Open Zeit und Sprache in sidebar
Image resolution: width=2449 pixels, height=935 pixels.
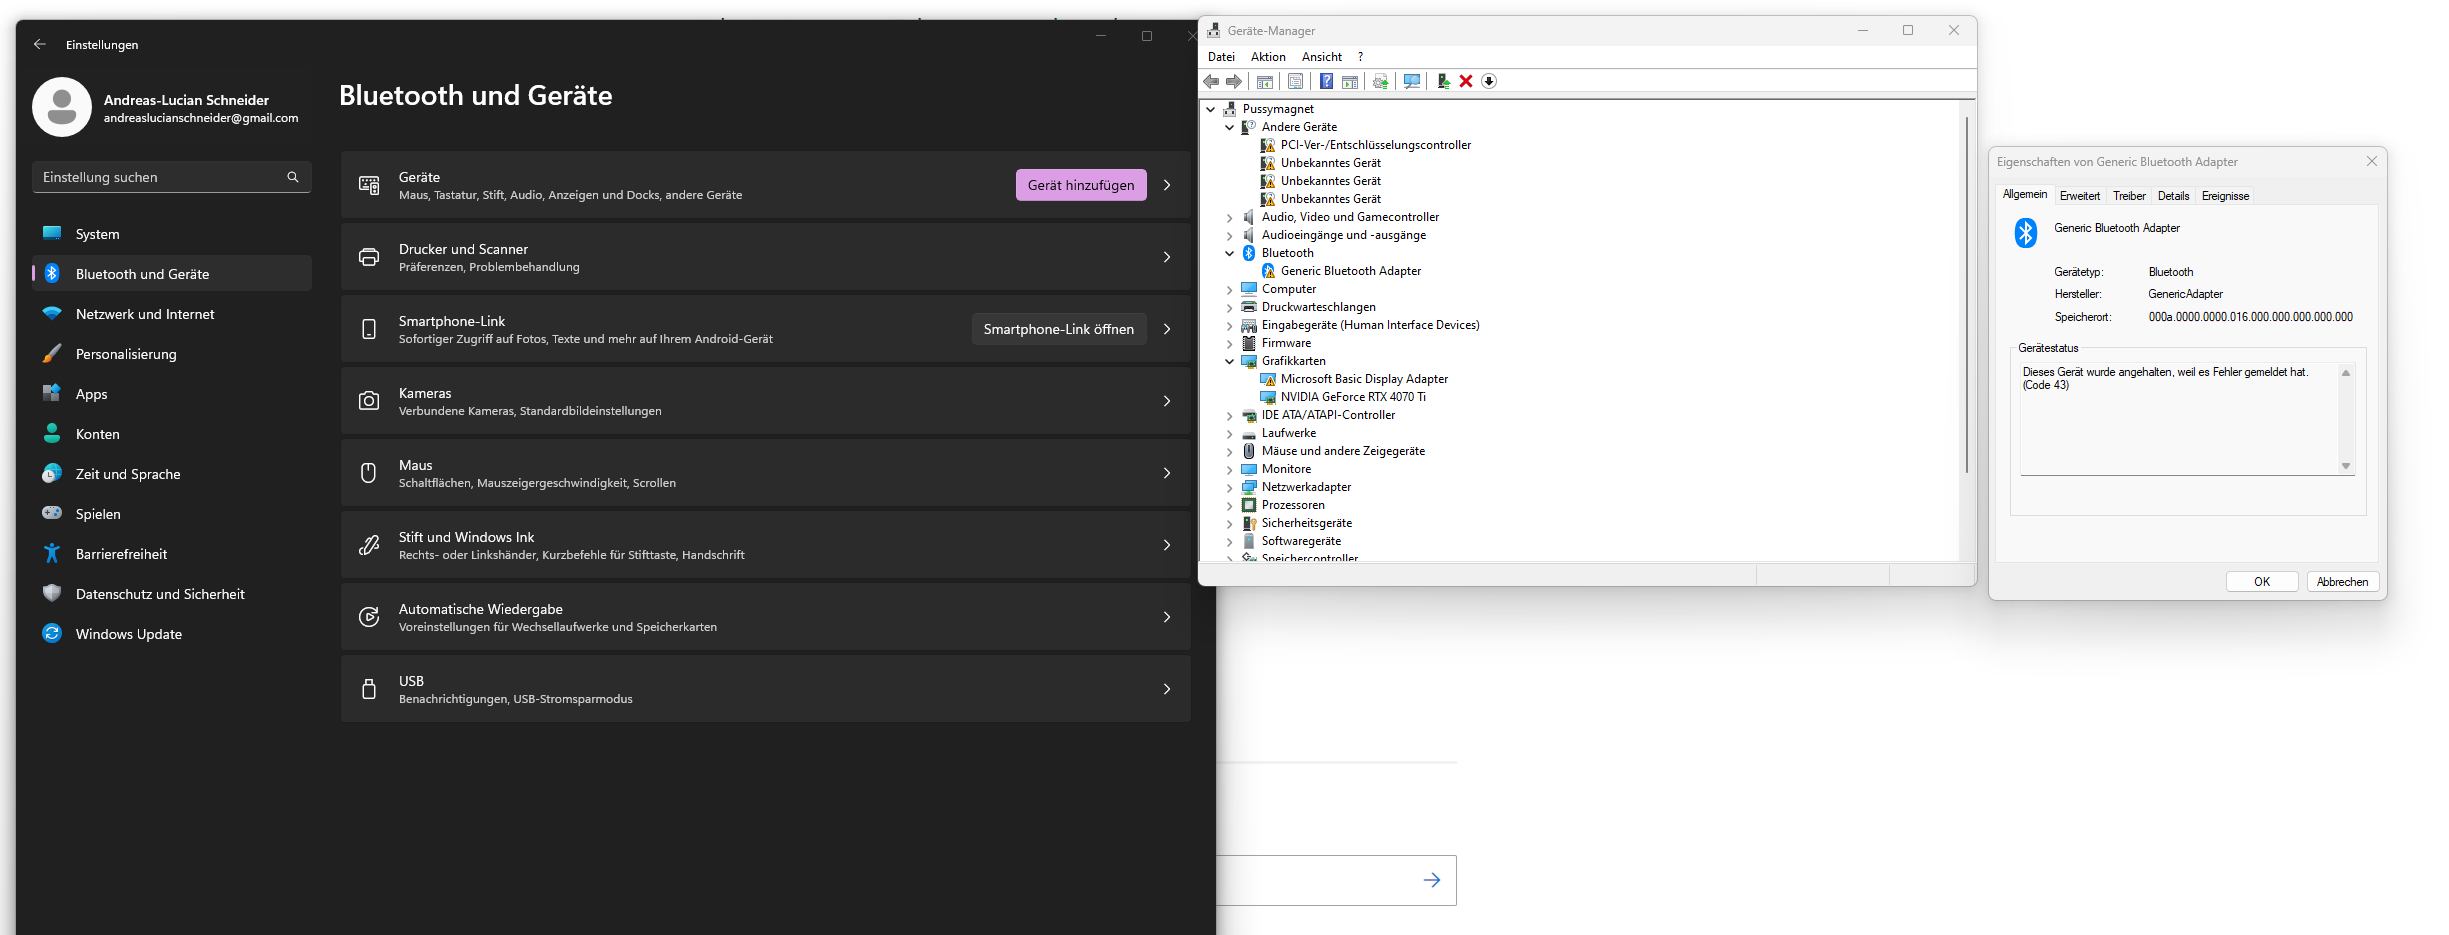(172, 474)
